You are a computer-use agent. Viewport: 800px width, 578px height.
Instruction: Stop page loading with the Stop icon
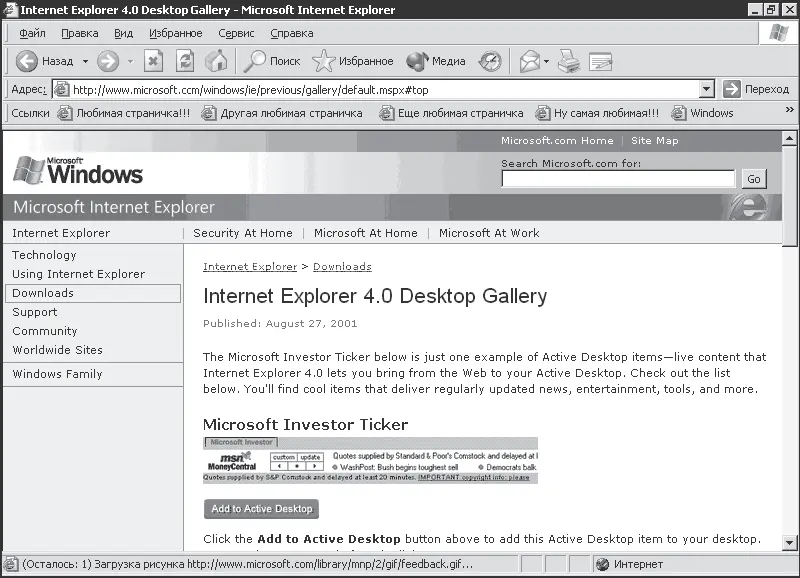[153, 62]
